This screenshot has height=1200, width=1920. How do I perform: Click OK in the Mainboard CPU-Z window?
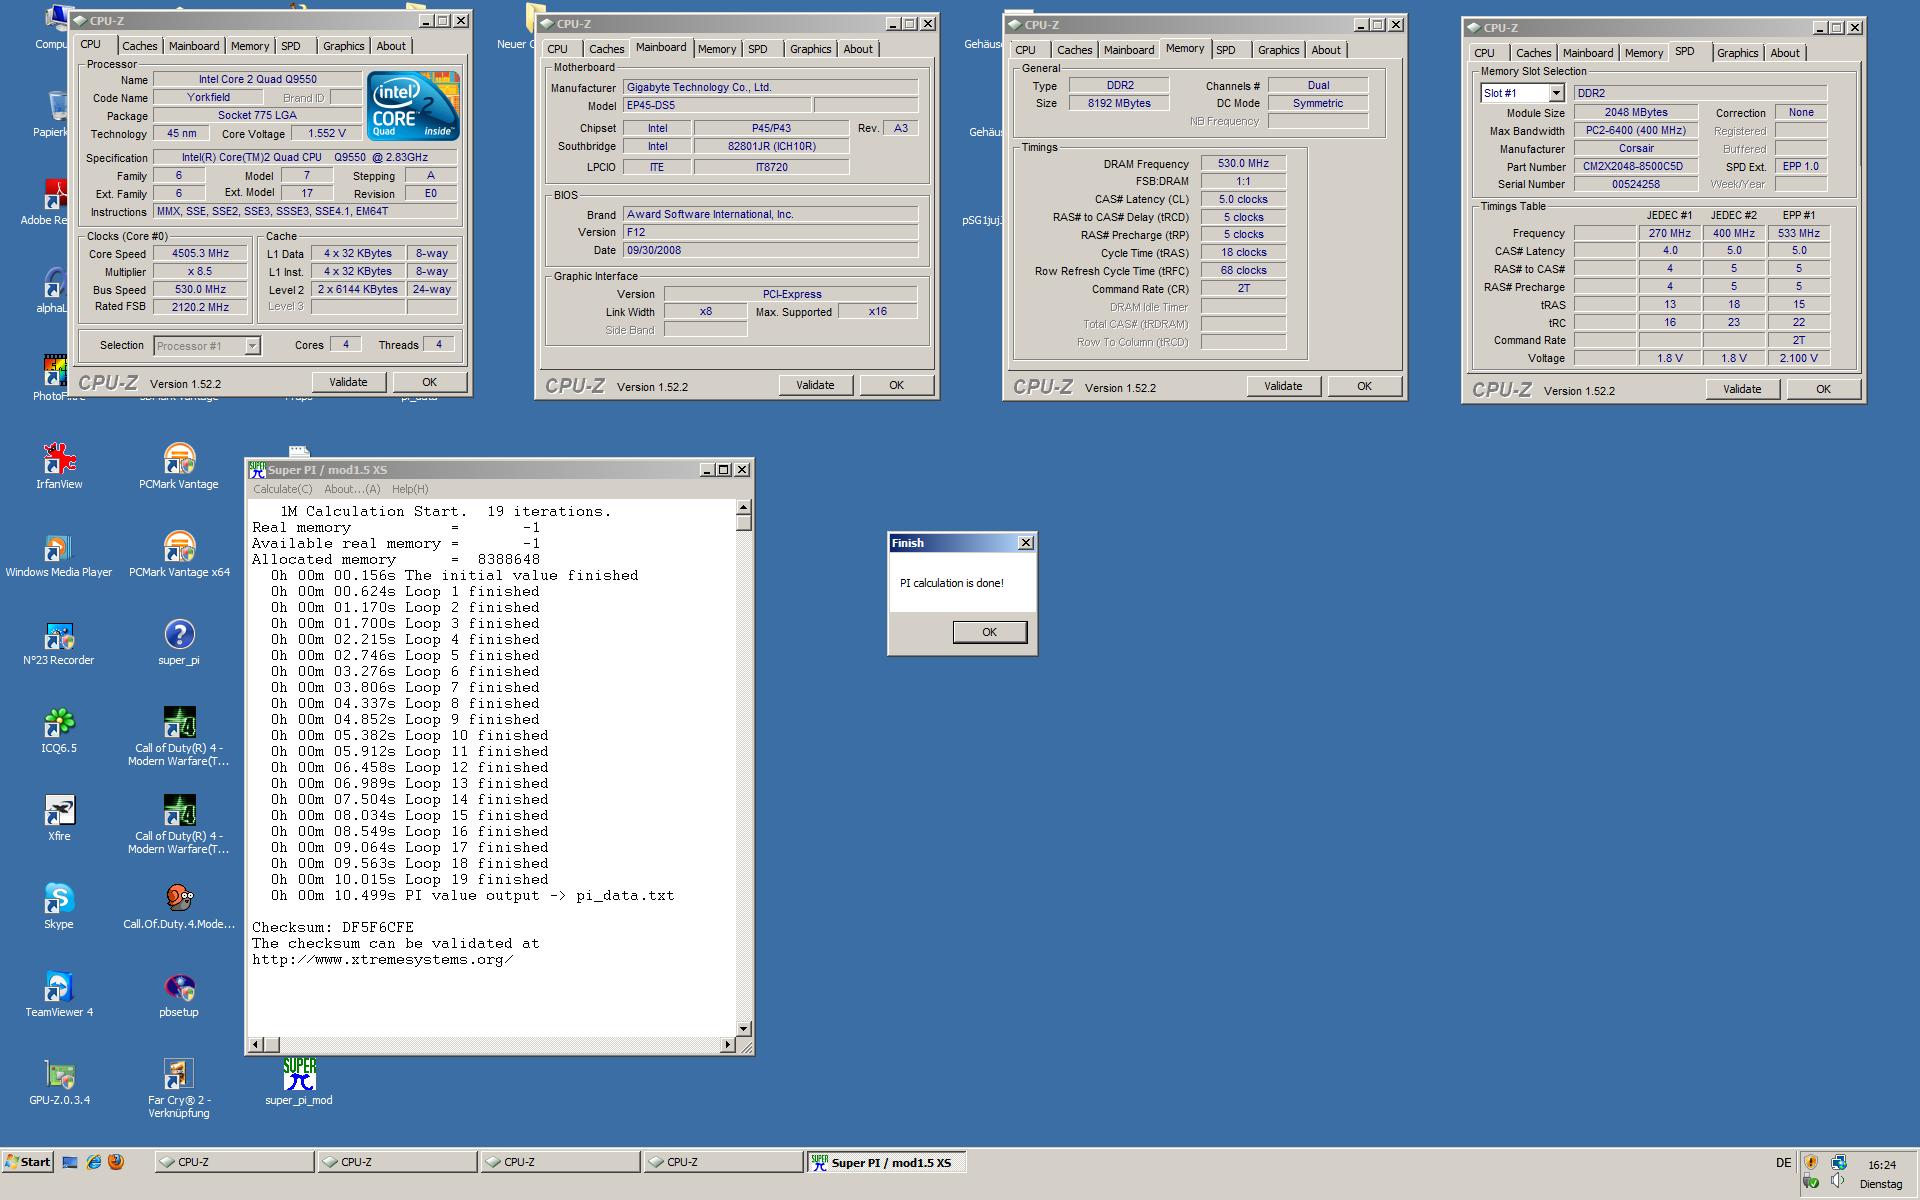pos(896,385)
